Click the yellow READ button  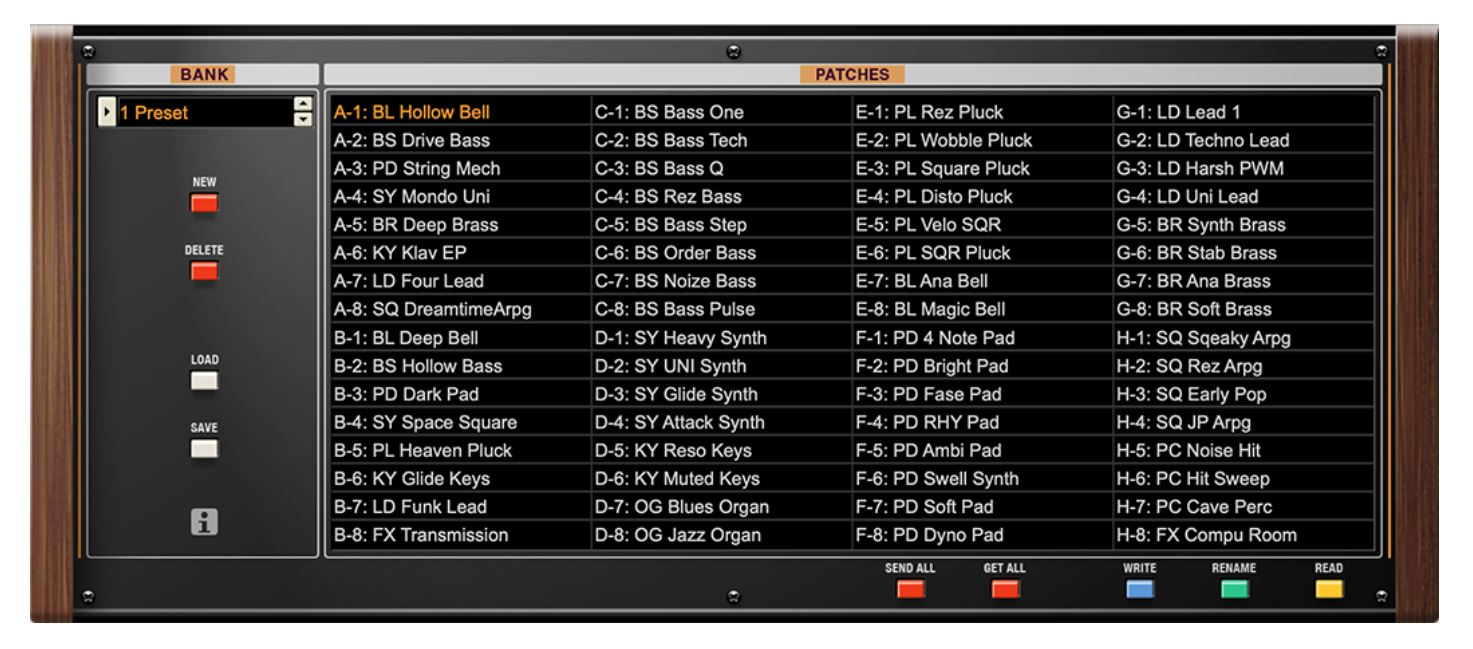pyautogui.click(x=1329, y=589)
